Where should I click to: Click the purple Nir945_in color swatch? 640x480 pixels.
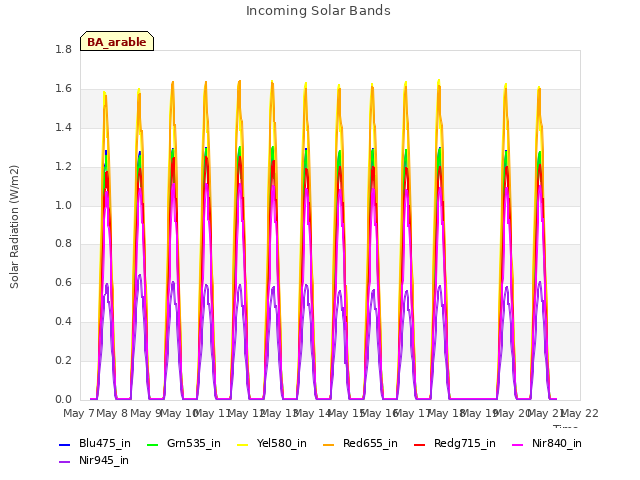click(x=65, y=462)
